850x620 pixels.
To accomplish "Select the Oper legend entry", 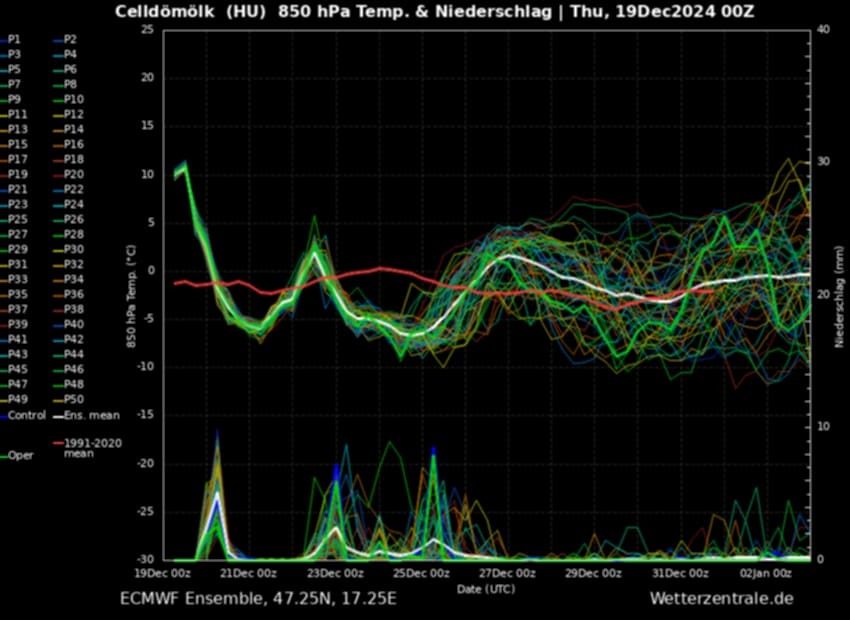I will (19, 456).
